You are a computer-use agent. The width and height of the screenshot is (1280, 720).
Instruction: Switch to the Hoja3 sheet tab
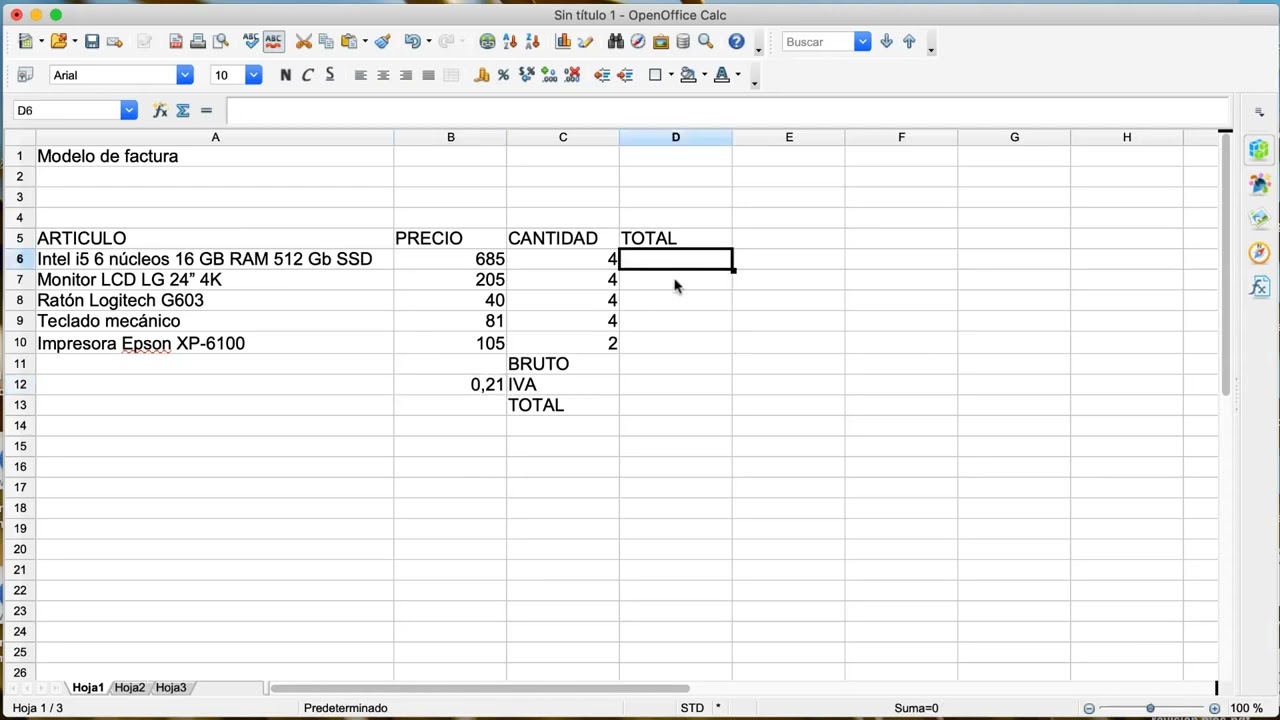[171, 688]
